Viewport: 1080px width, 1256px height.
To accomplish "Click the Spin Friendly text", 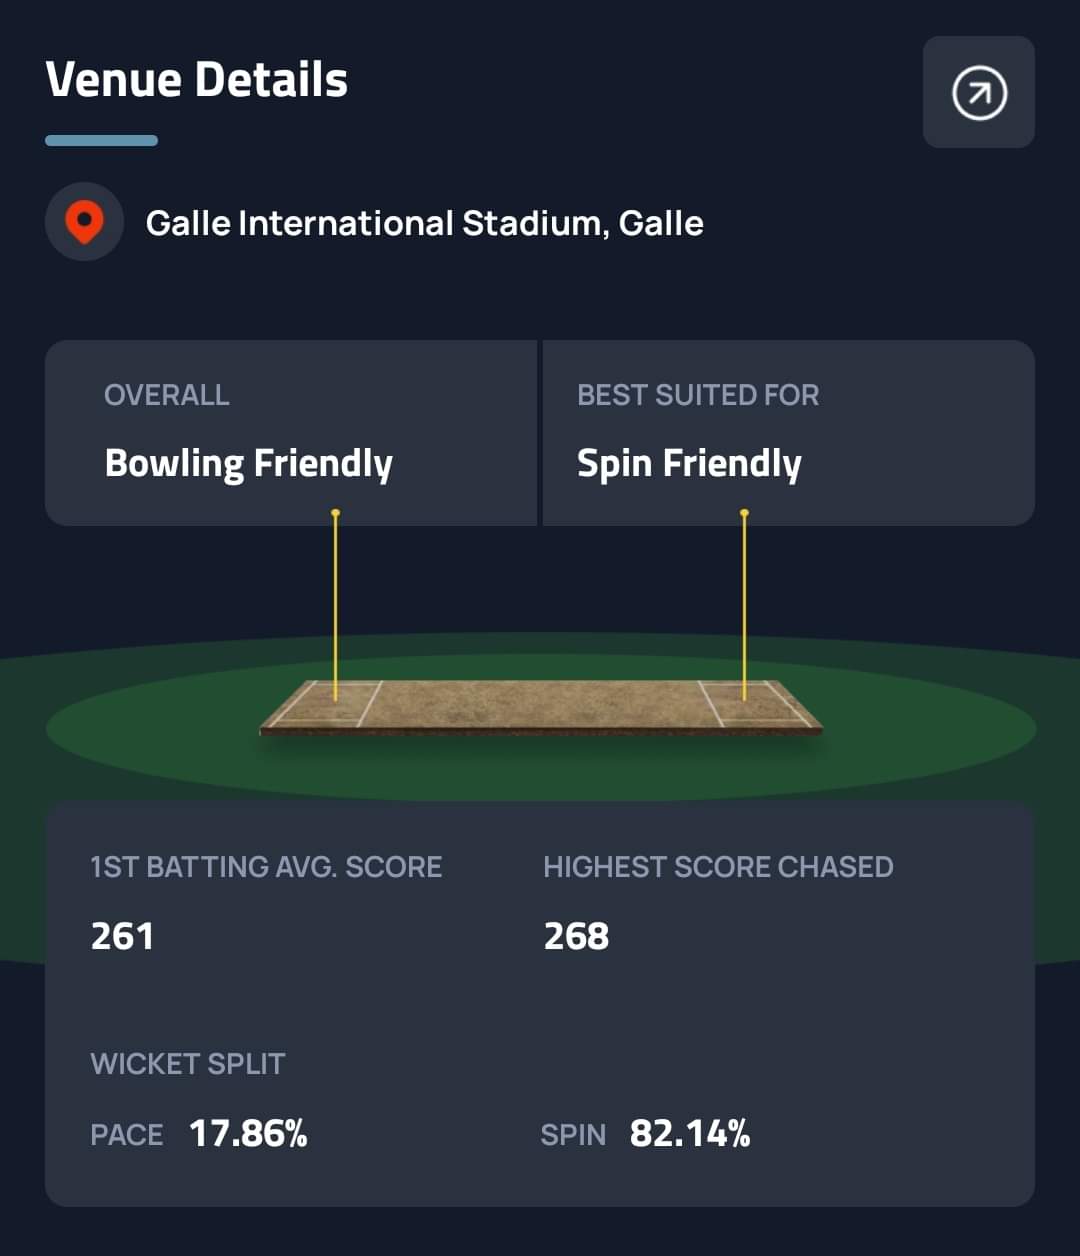I will point(689,464).
